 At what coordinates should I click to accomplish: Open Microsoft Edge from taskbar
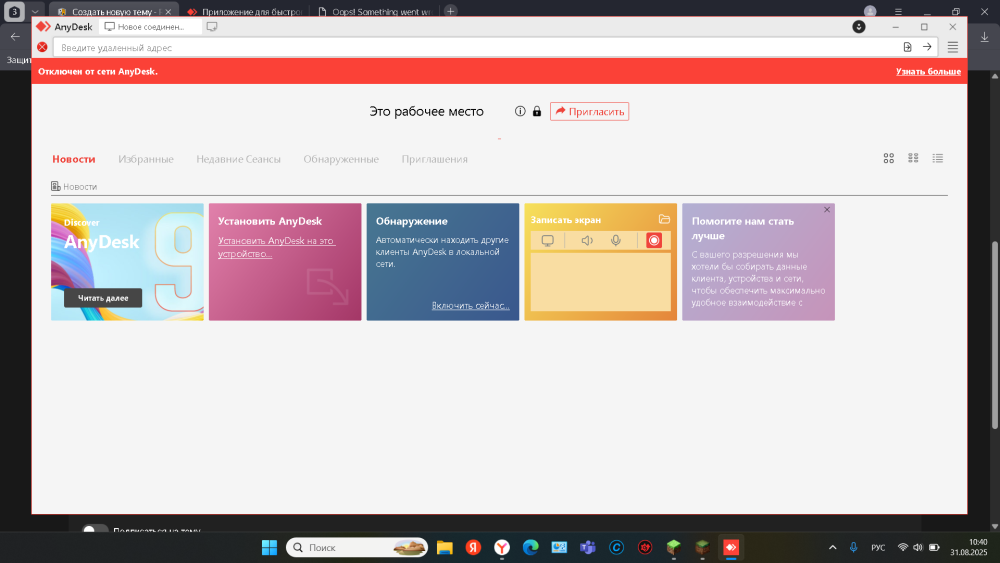pos(531,547)
